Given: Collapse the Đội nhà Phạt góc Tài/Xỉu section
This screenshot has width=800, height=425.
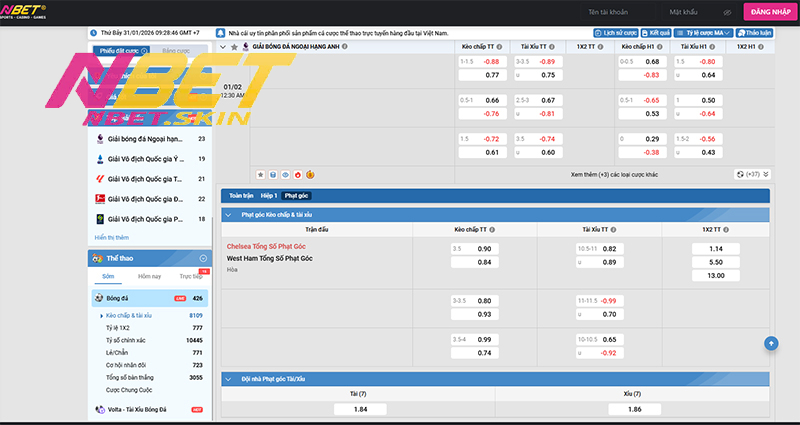Looking at the screenshot, I should click(x=228, y=379).
